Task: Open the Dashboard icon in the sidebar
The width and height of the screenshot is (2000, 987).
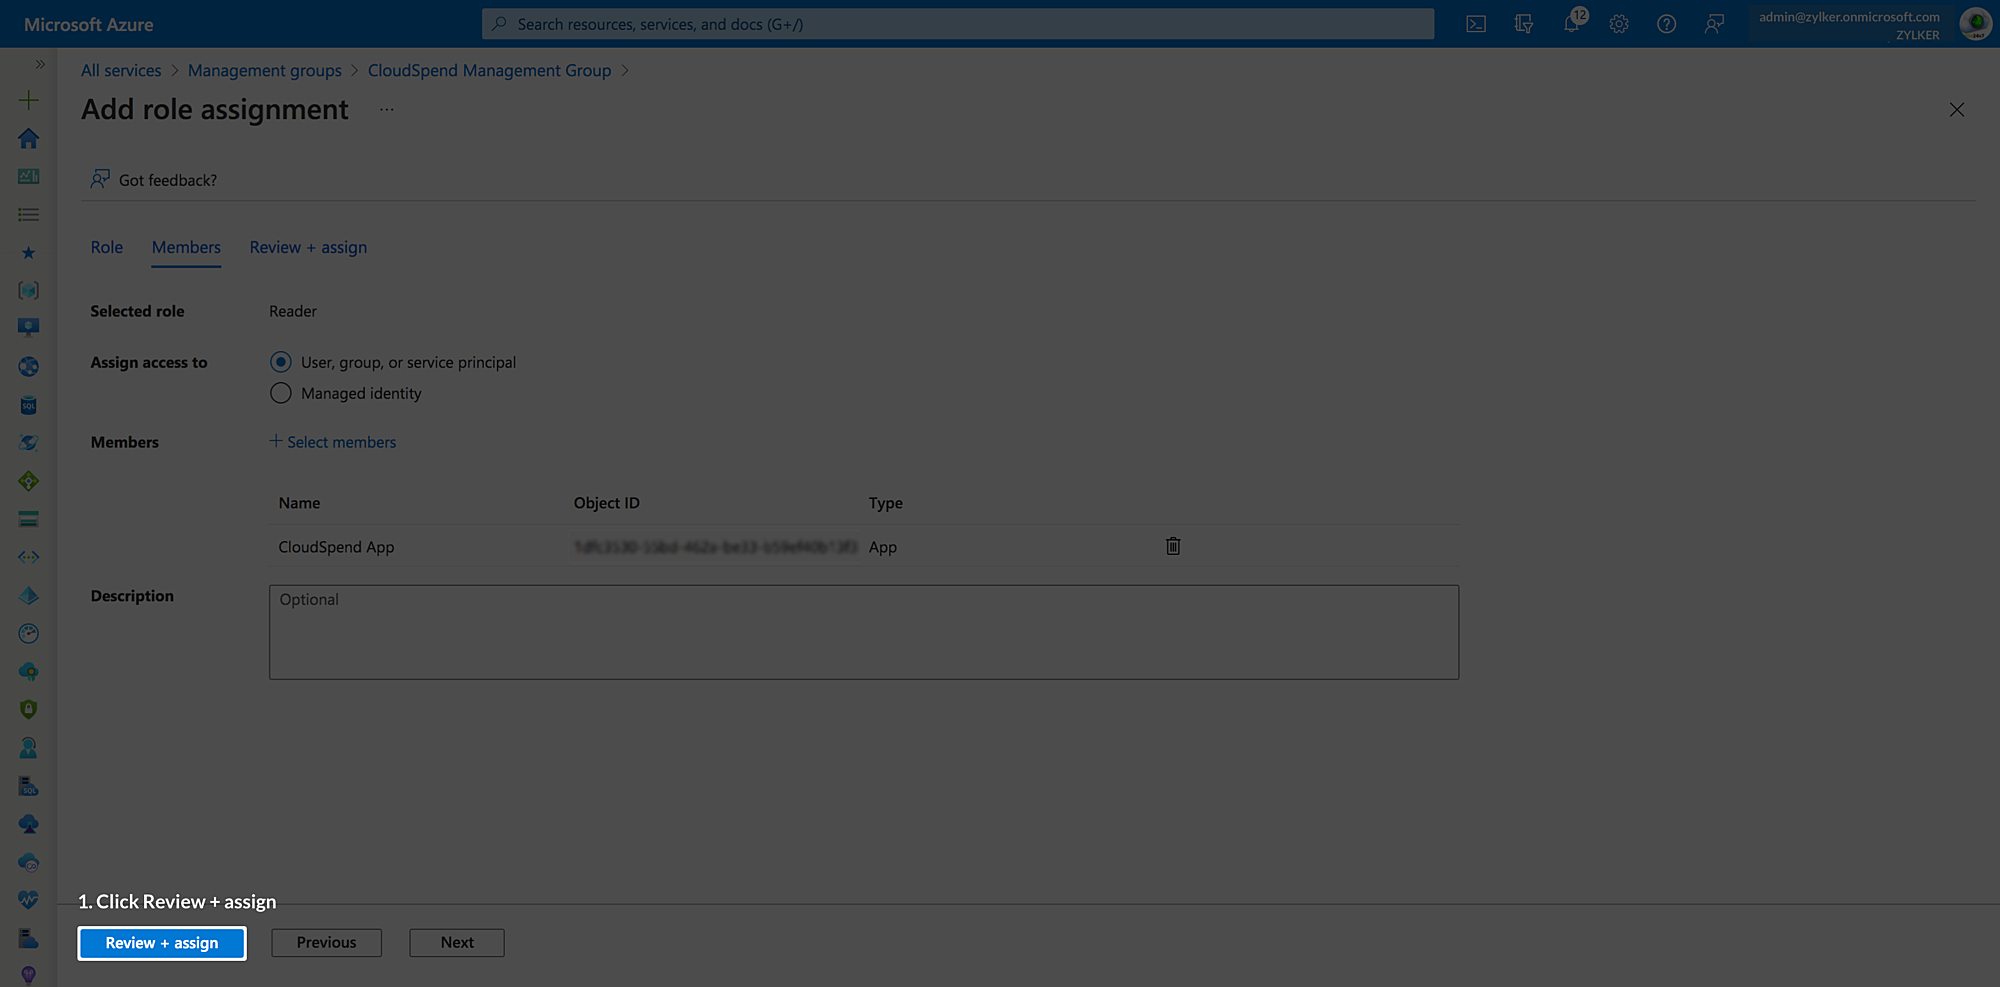Action: [x=28, y=176]
